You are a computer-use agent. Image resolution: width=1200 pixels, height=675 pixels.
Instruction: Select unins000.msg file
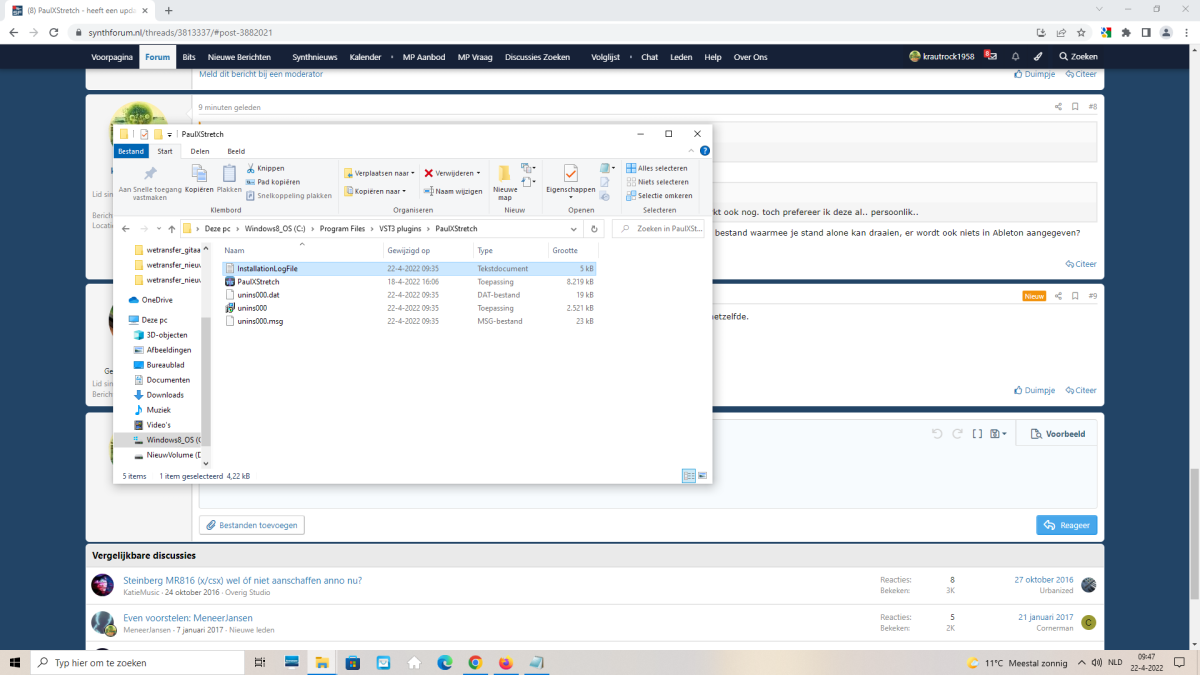point(260,321)
